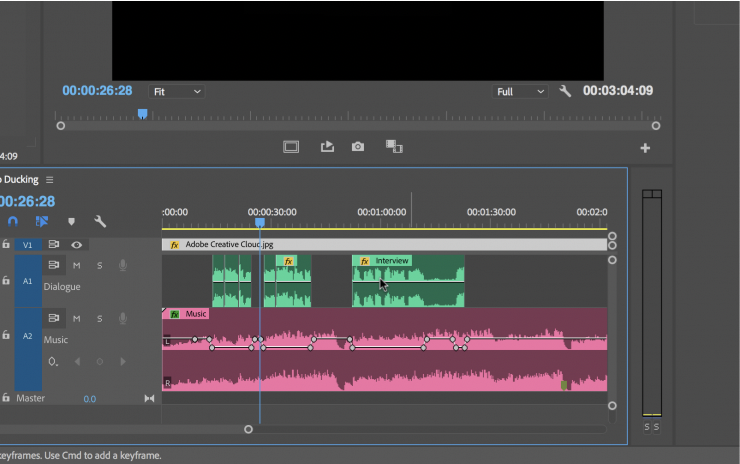The image size is (740, 464).
Task: Open the Ducking sequence panel menu
Action: pos(50,180)
